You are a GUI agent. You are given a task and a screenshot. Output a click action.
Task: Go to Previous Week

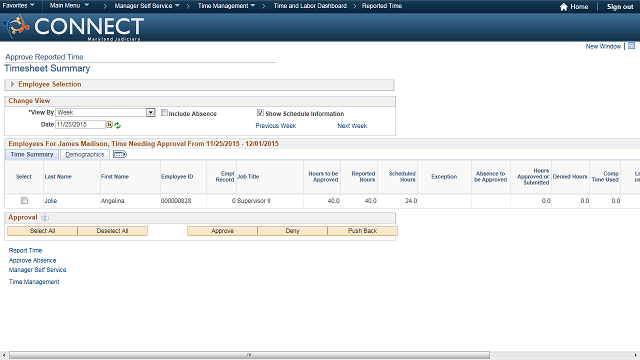[x=276, y=126]
